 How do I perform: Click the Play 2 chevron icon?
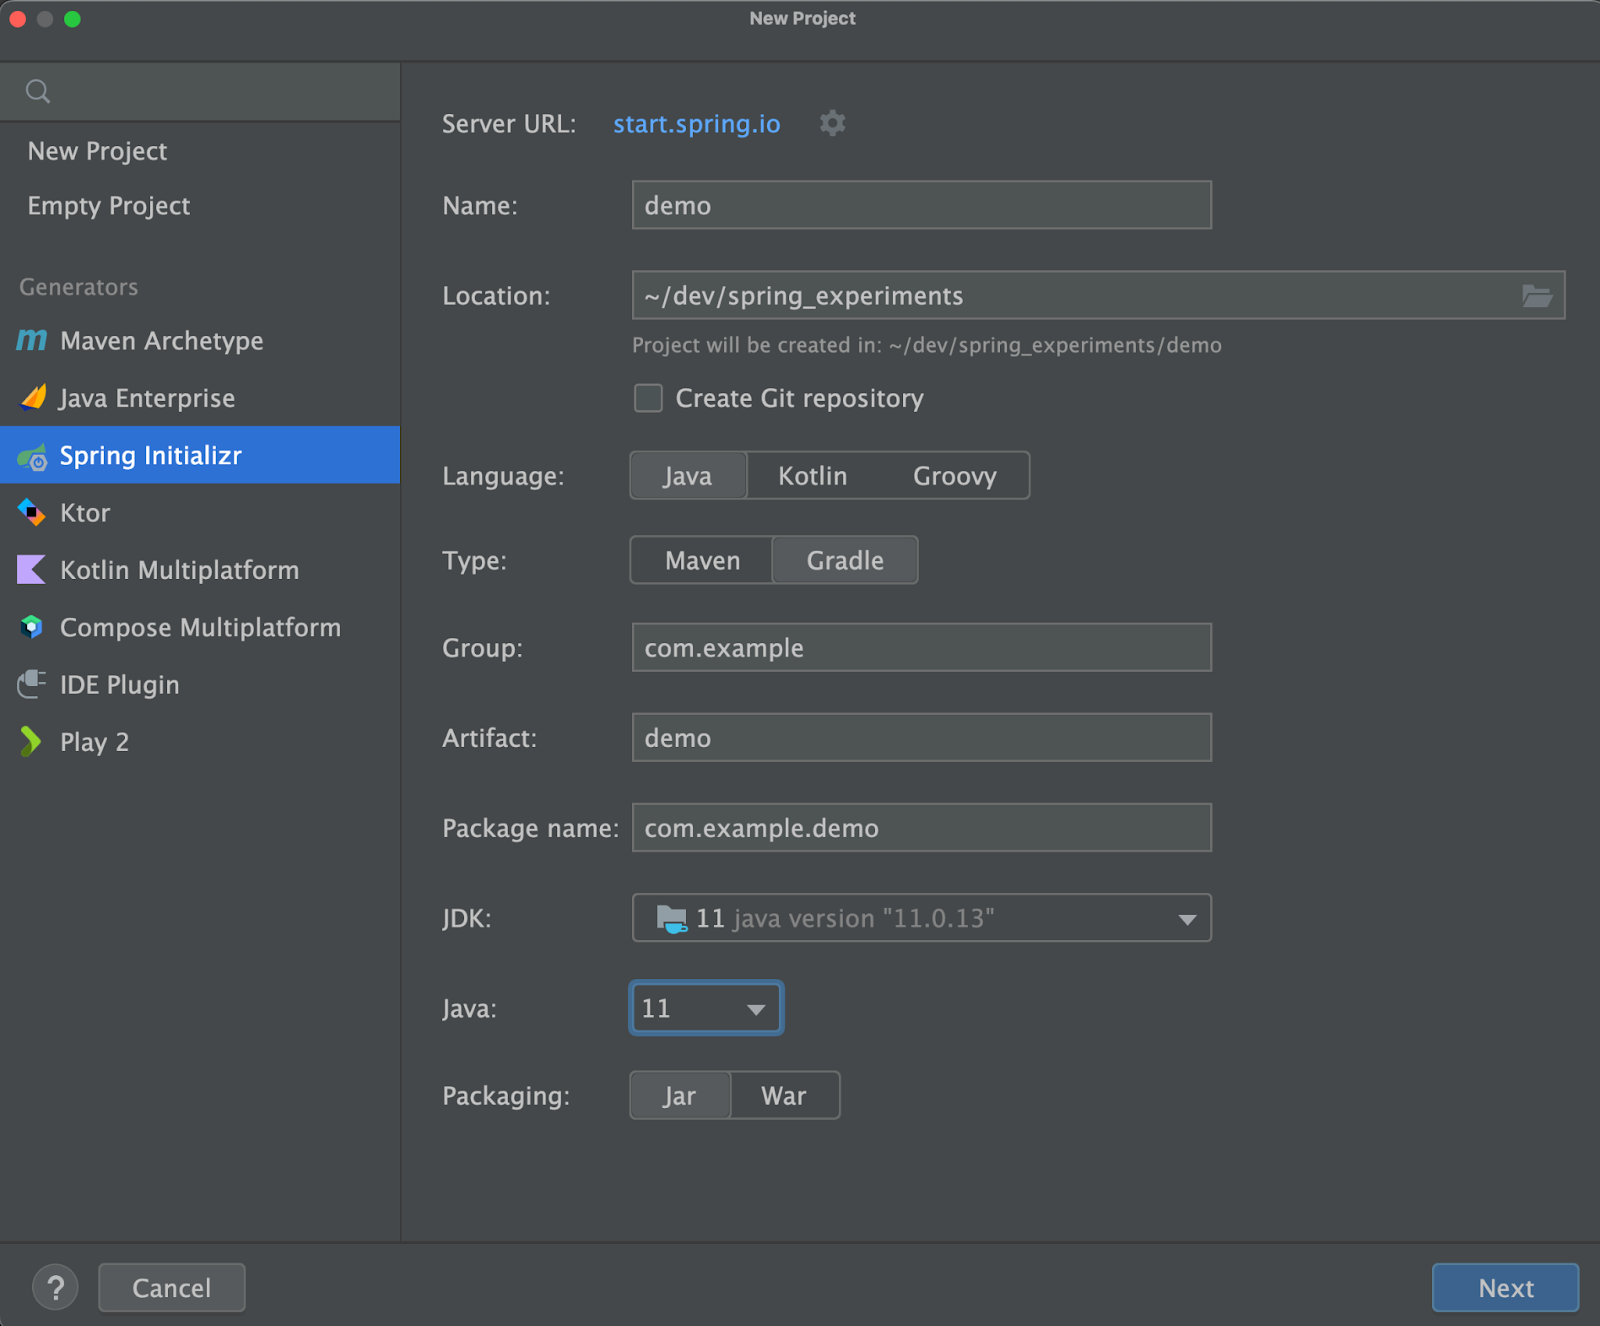(x=31, y=741)
